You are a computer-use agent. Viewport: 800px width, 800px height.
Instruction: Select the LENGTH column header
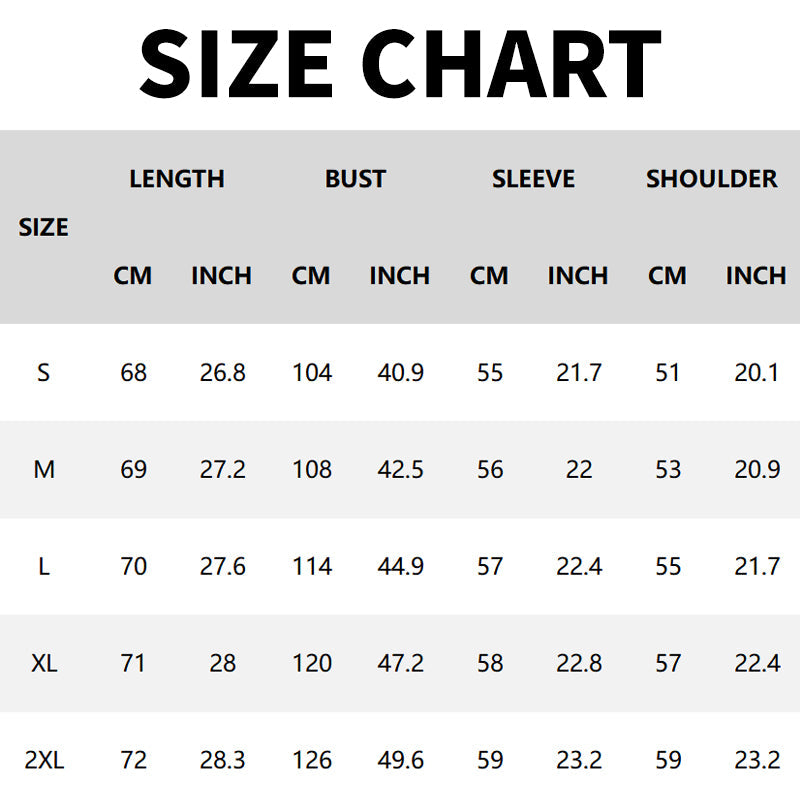(177, 179)
